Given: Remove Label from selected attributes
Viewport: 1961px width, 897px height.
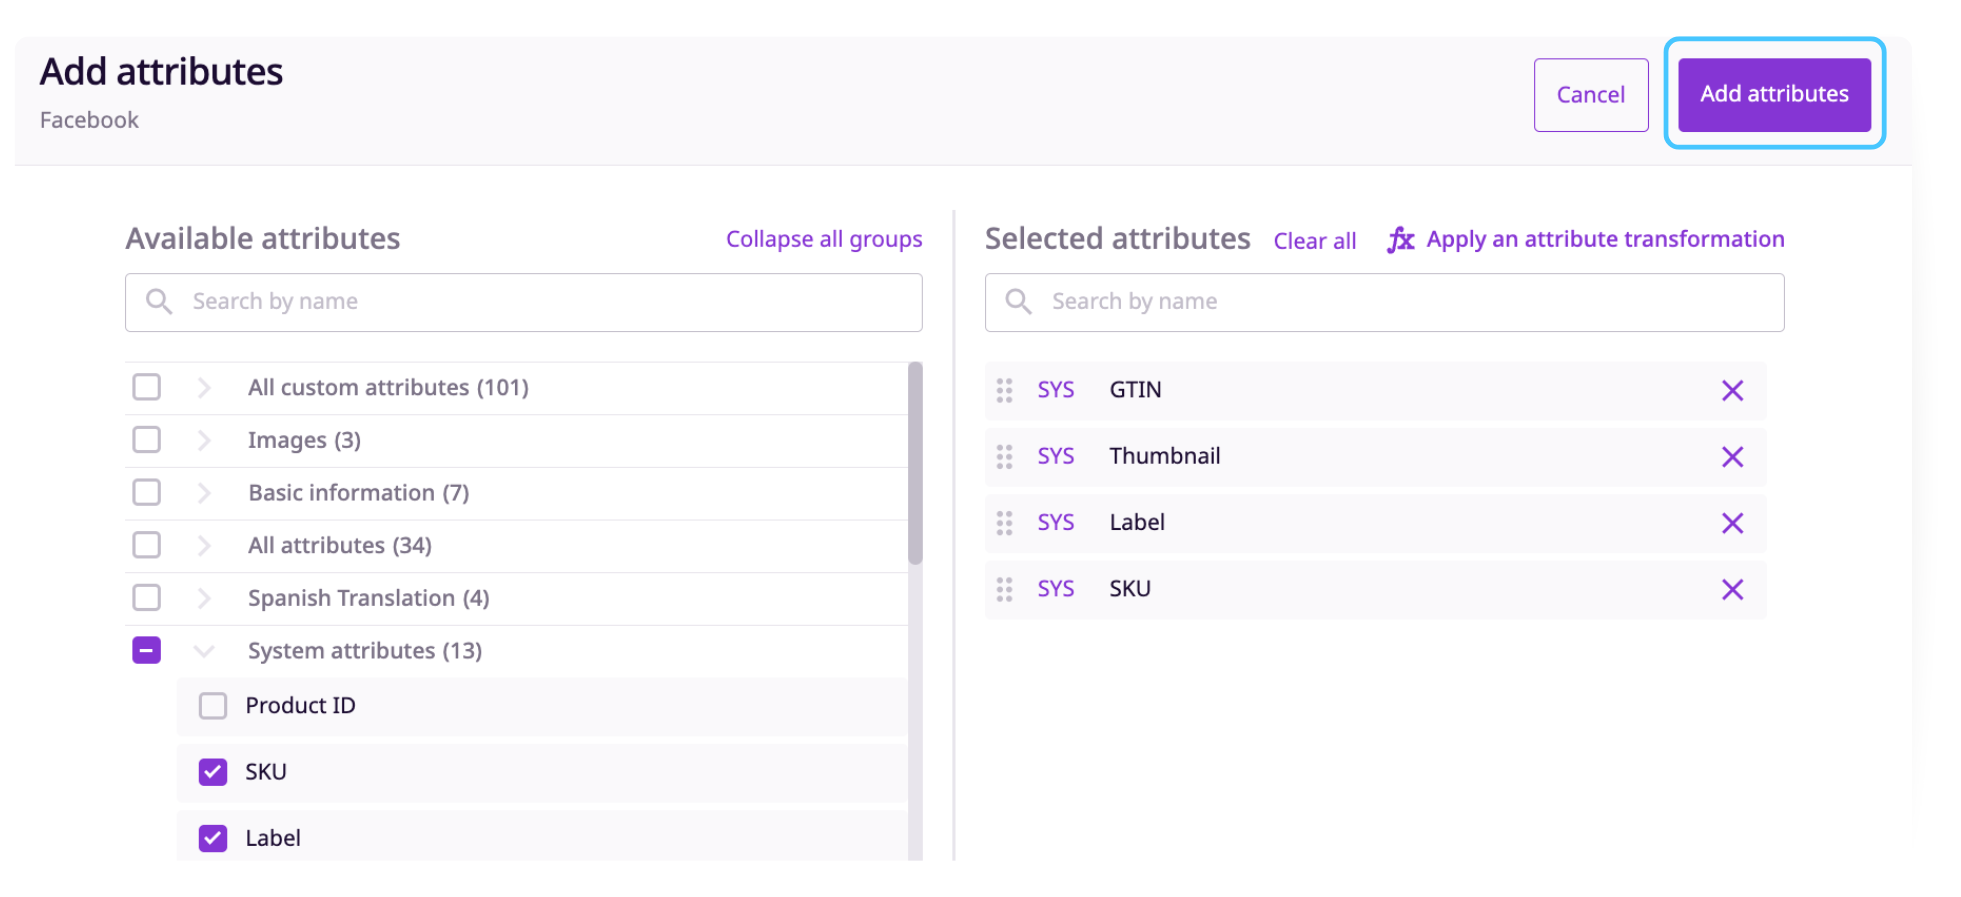Looking at the screenshot, I should coord(1732,523).
